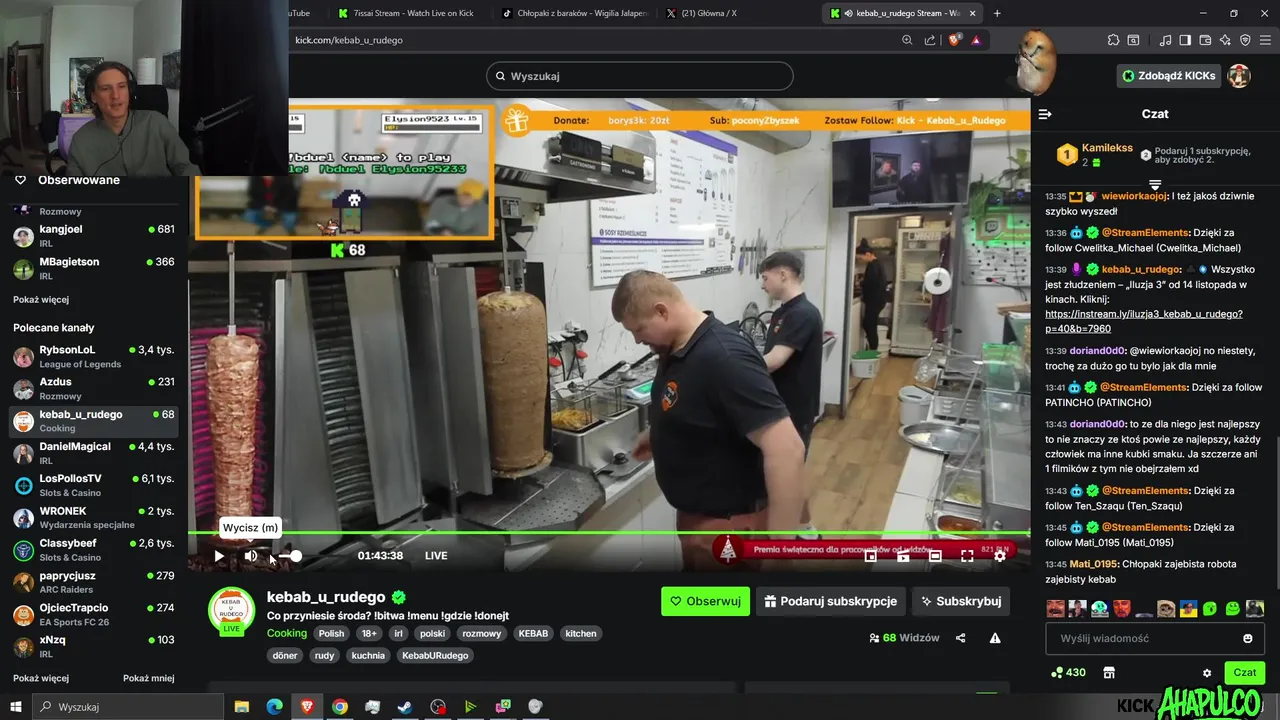Viewport: 1280px width, 720px height.
Task: Click the Obserwuj follow button
Action: (x=705, y=601)
